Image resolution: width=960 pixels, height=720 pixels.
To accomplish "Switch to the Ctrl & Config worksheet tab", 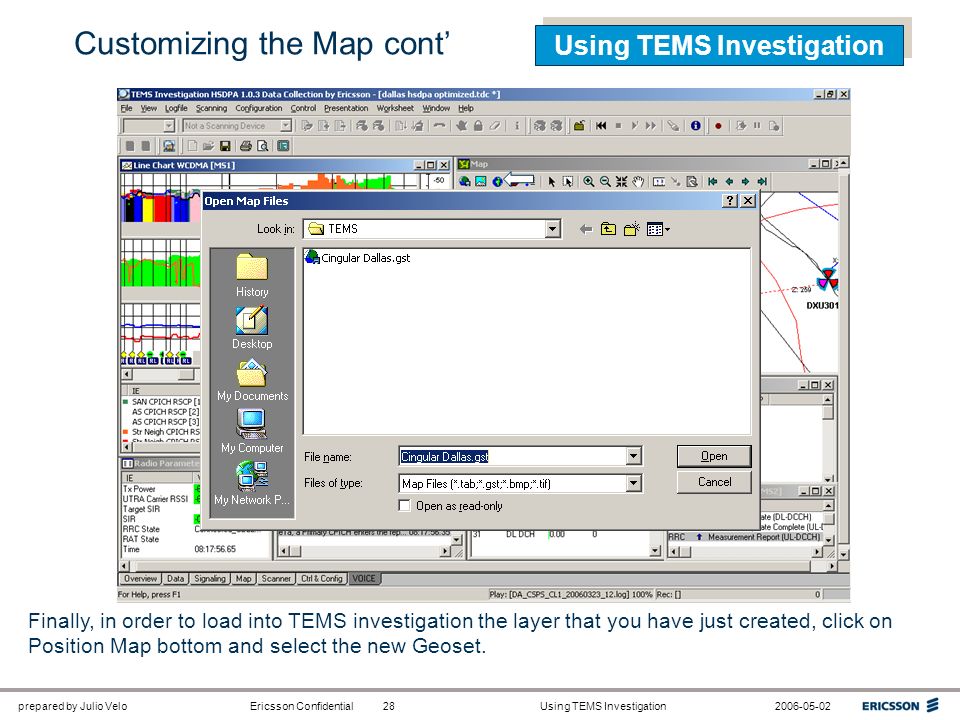I will (322, 579).
